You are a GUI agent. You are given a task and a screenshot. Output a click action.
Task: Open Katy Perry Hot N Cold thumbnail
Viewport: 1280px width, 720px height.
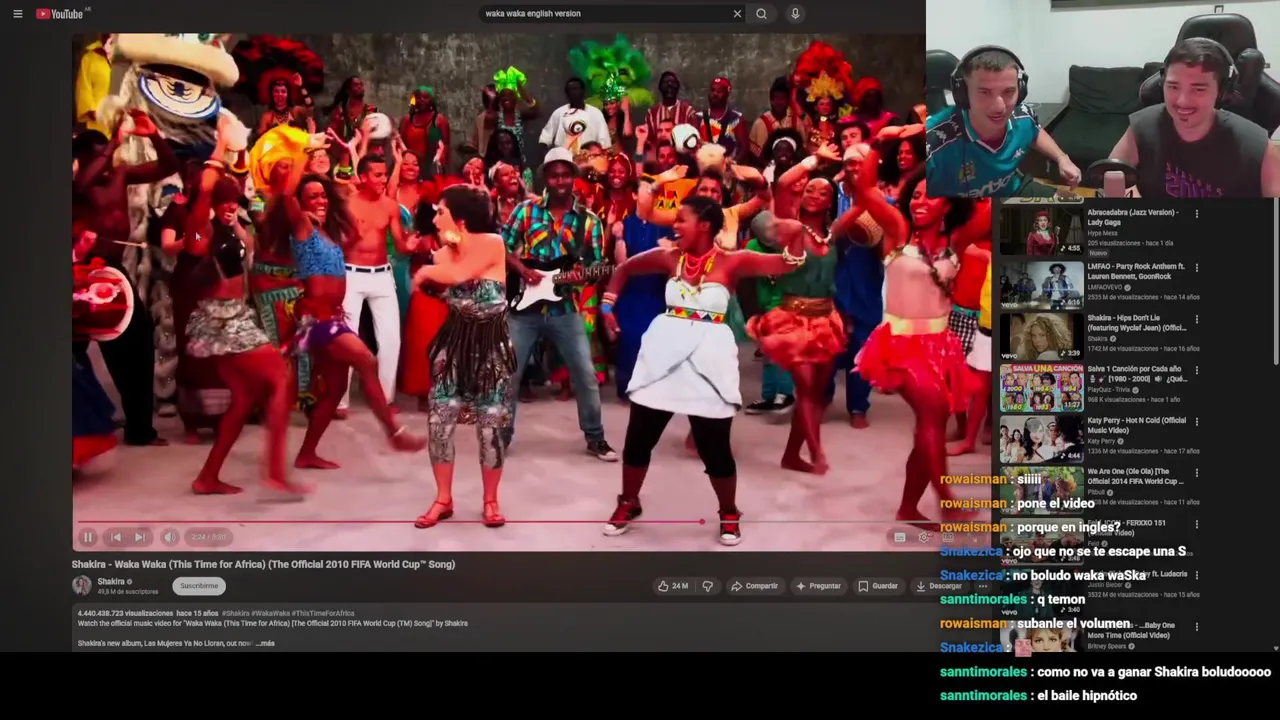[1041, 439]
